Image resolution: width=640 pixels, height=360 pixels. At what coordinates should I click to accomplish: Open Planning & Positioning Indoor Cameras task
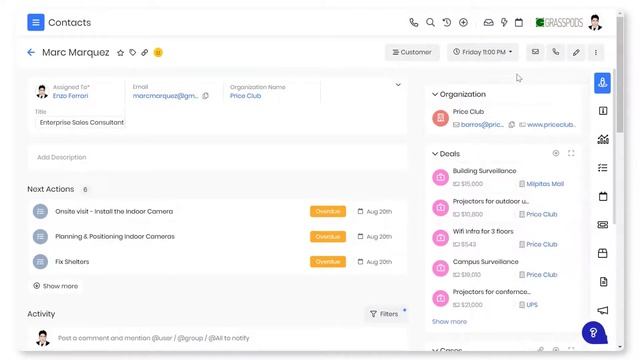pyautogui.click(x=115, y=236)
